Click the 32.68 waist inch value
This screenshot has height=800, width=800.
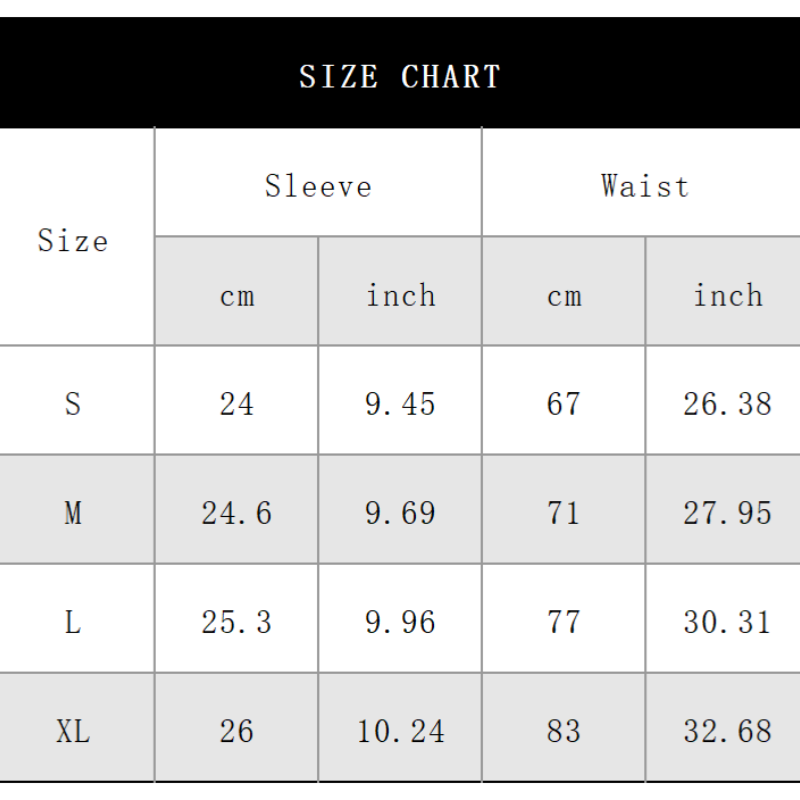point(728,731)
